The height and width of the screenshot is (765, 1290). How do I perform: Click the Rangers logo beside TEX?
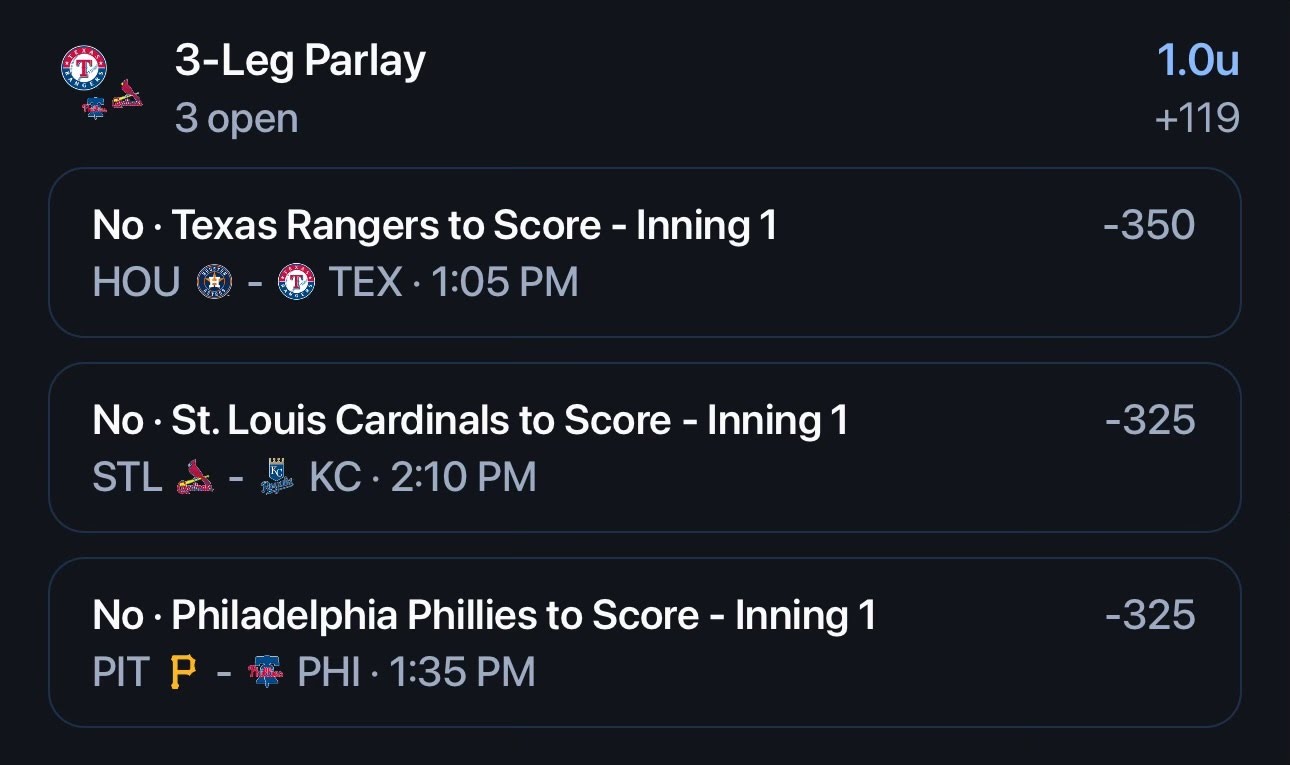tap(296, 282)
